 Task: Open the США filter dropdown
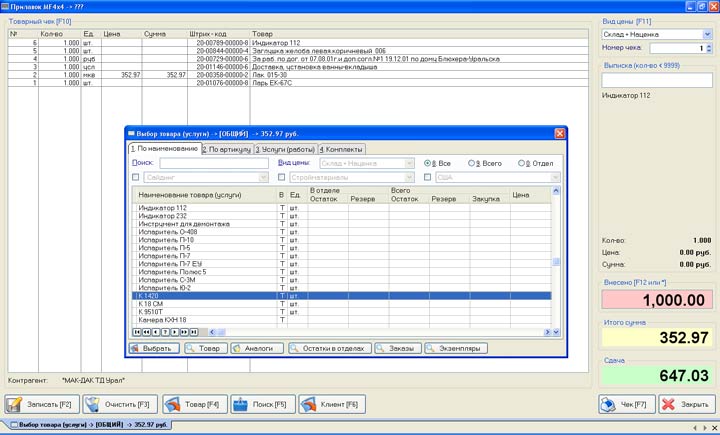[555, 177]
